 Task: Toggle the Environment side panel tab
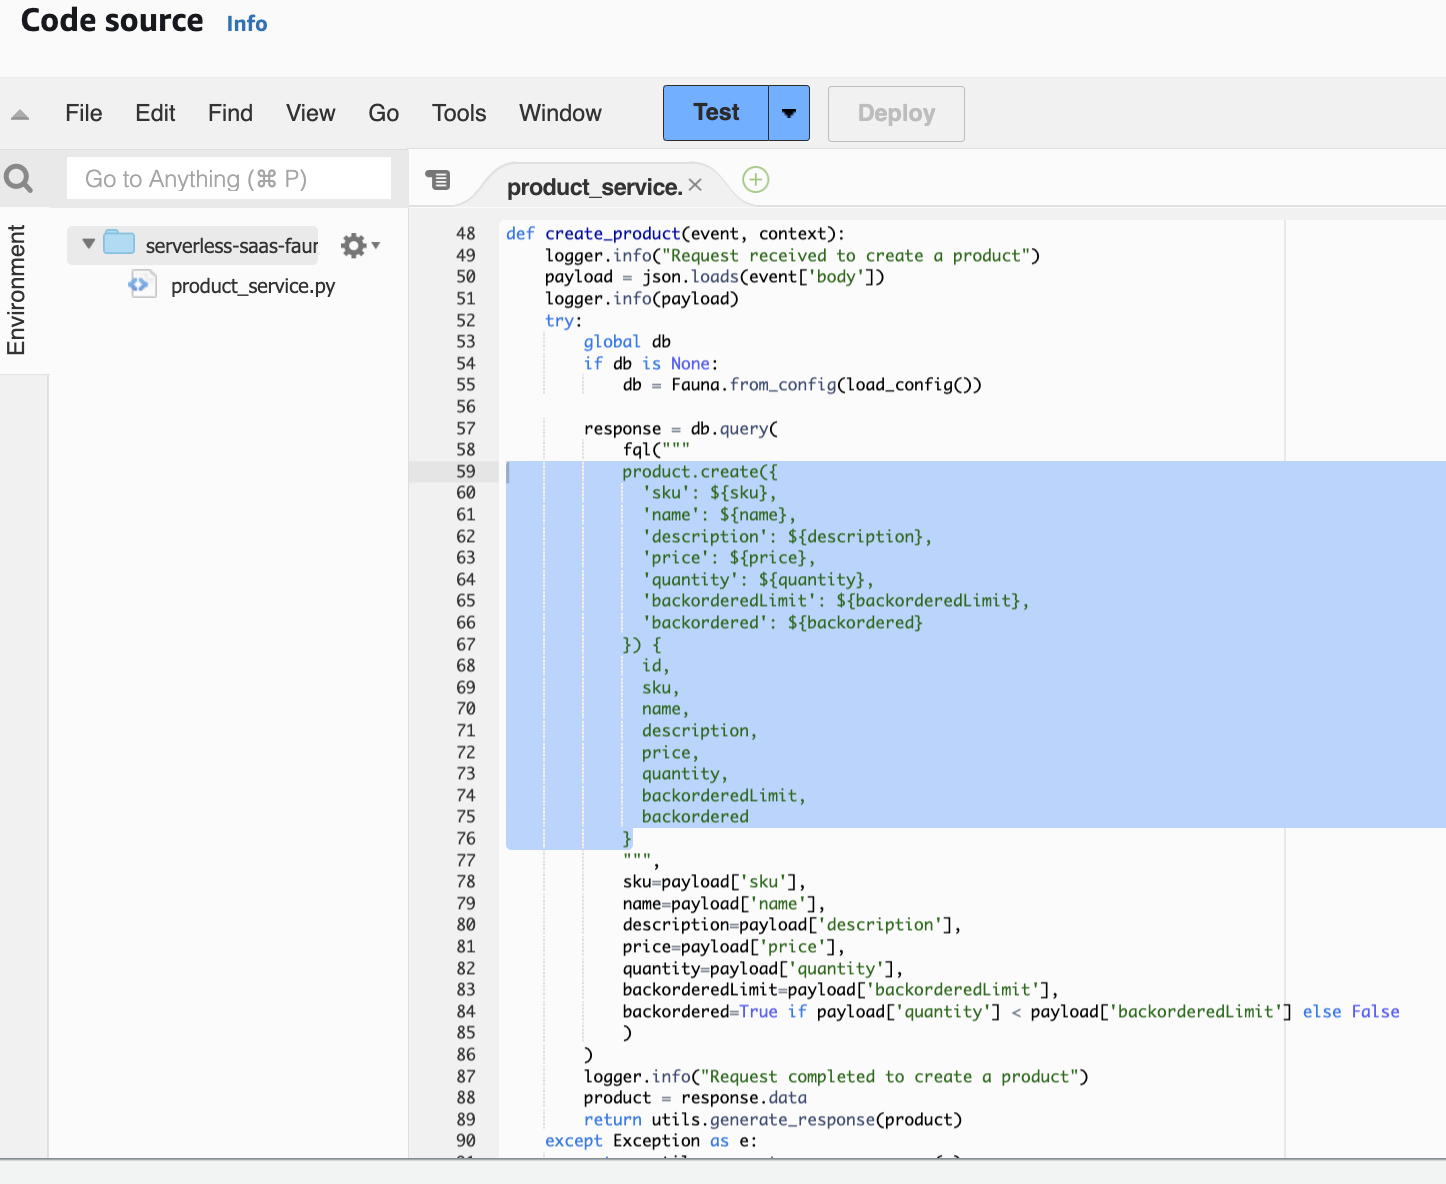pos(17,290)
